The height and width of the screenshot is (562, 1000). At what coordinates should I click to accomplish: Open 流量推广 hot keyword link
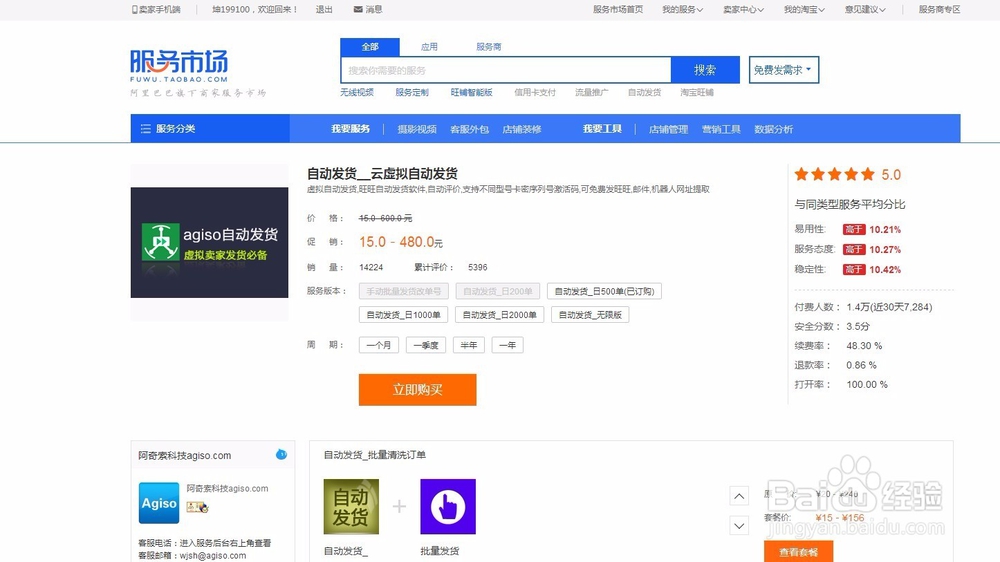[591, 92]
